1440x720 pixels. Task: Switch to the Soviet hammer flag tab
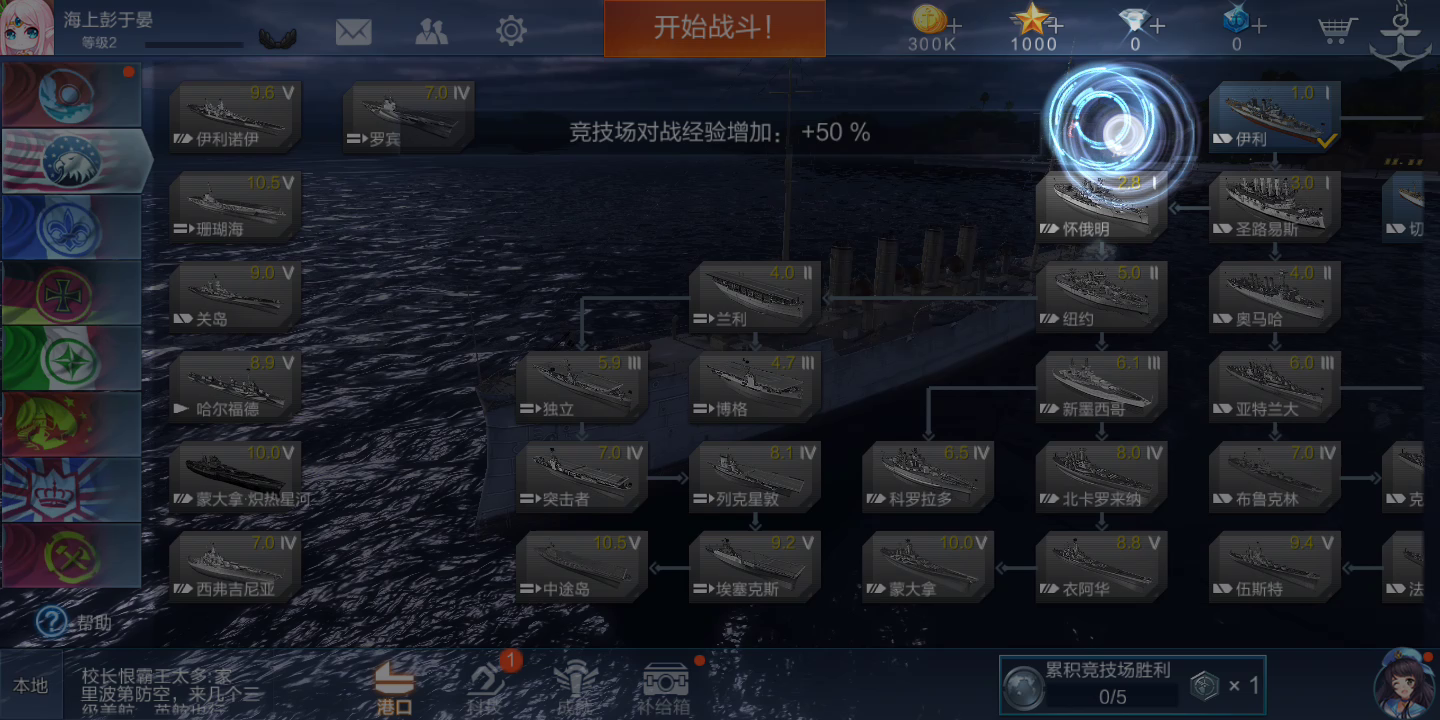pyautogui.click(x=70, y=555)
